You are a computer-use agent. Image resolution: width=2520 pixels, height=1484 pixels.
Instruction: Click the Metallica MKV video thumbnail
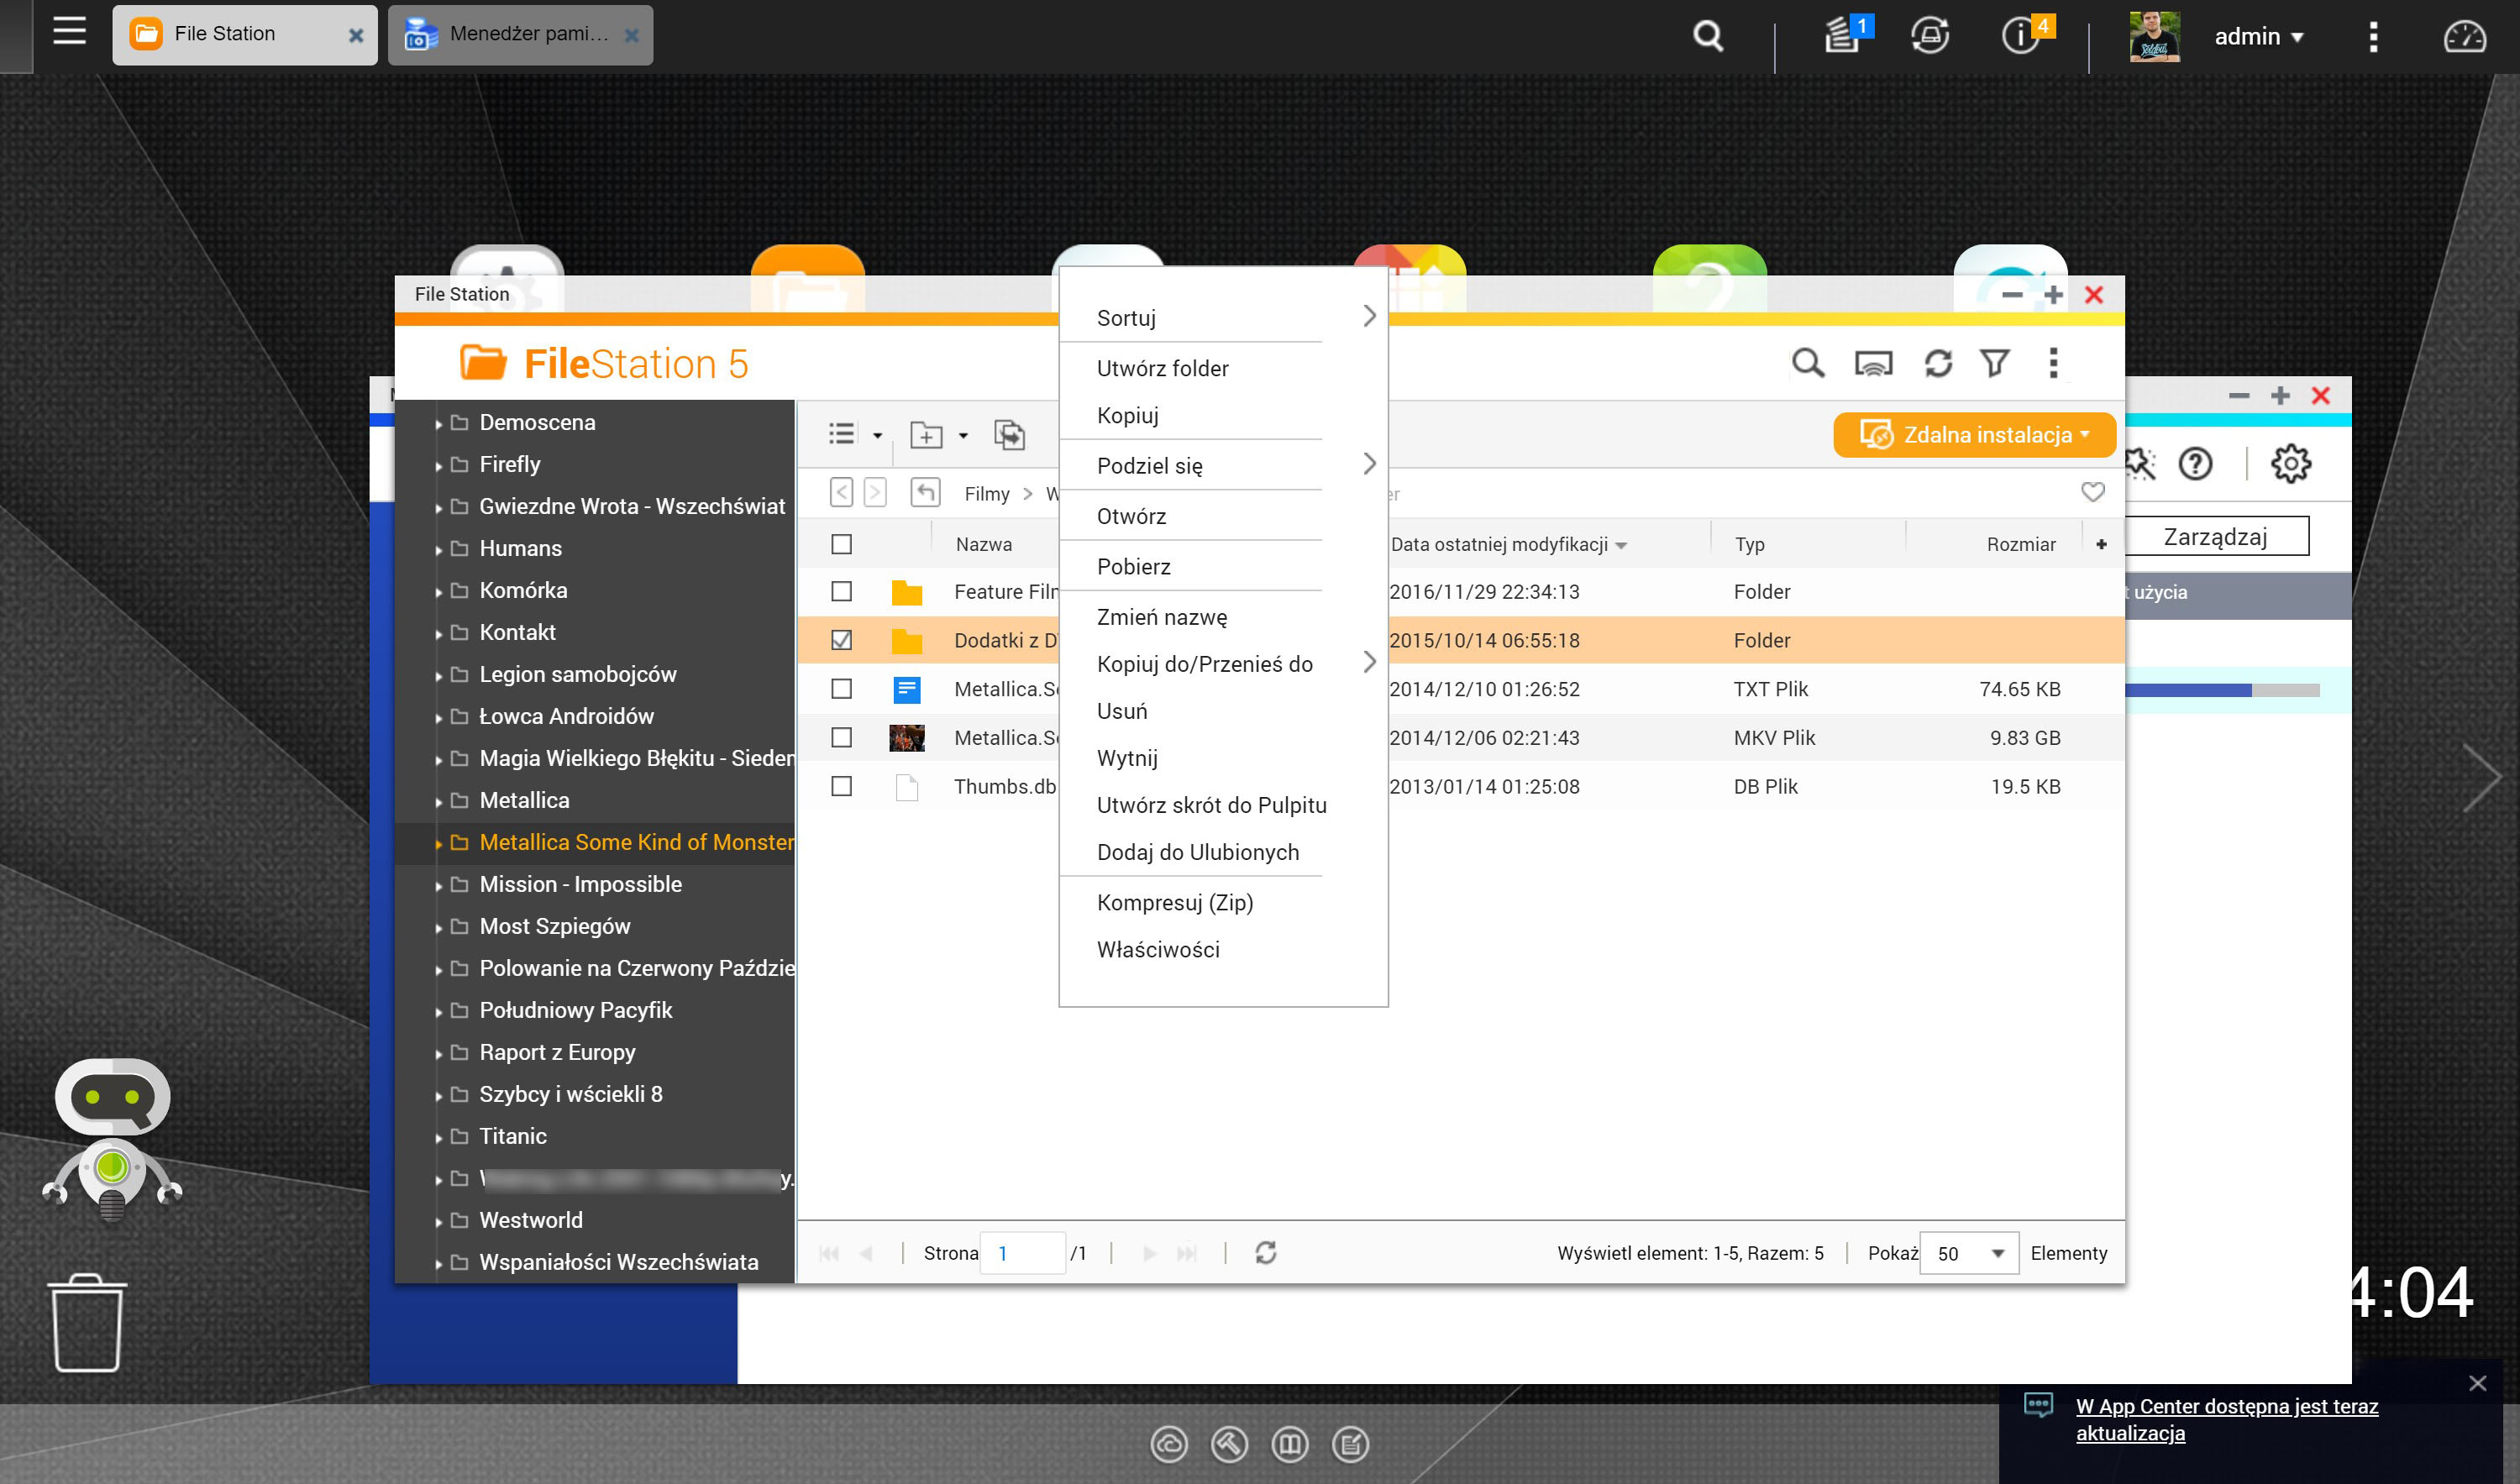(907, 738)
